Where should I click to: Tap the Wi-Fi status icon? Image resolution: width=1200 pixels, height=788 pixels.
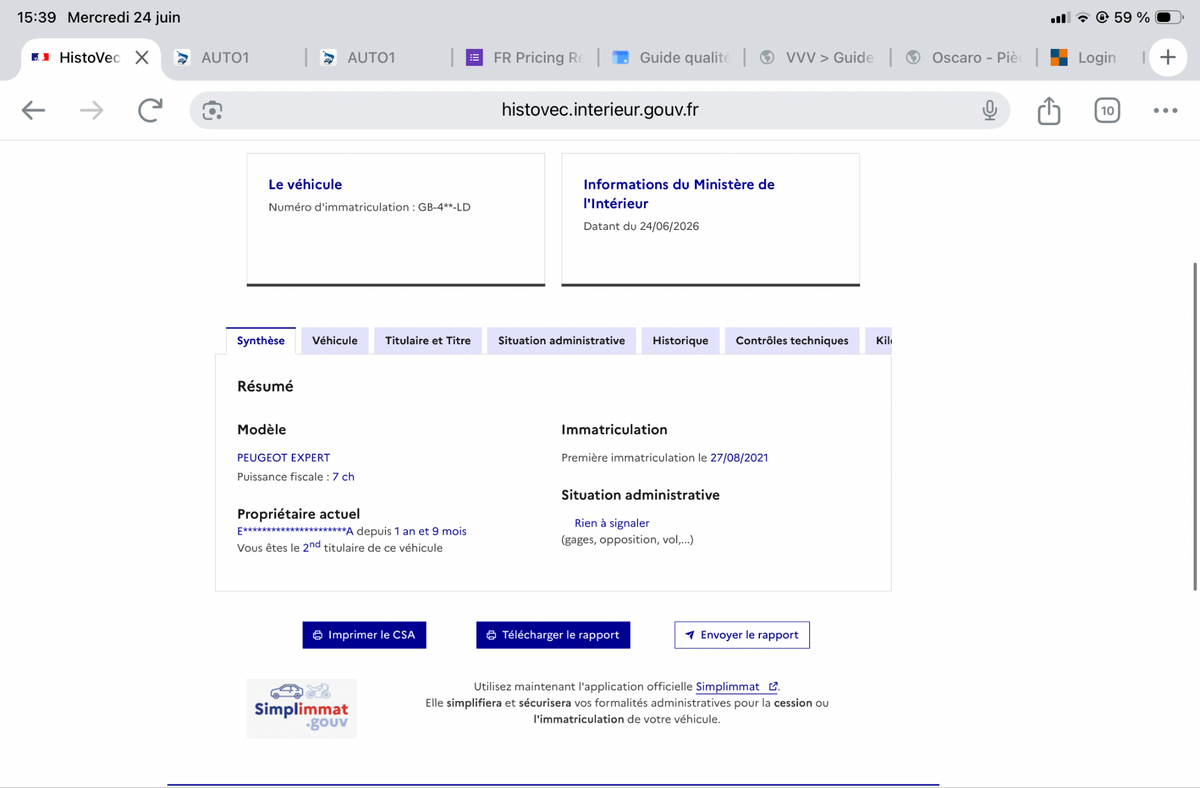(1082, 18)
